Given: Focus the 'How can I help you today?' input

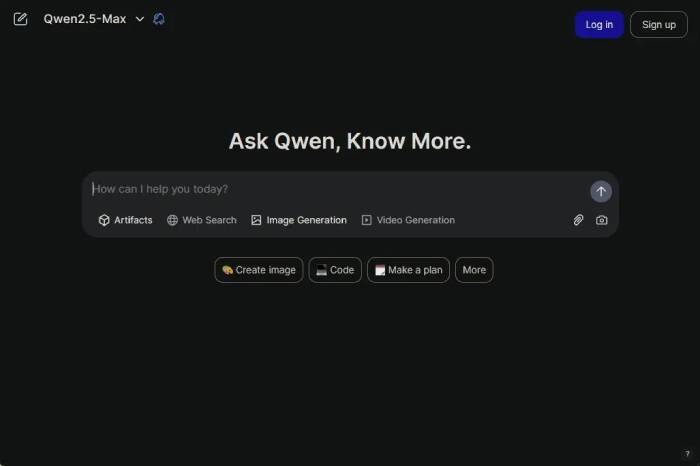Looking at the screenshot, I should 337,189.
